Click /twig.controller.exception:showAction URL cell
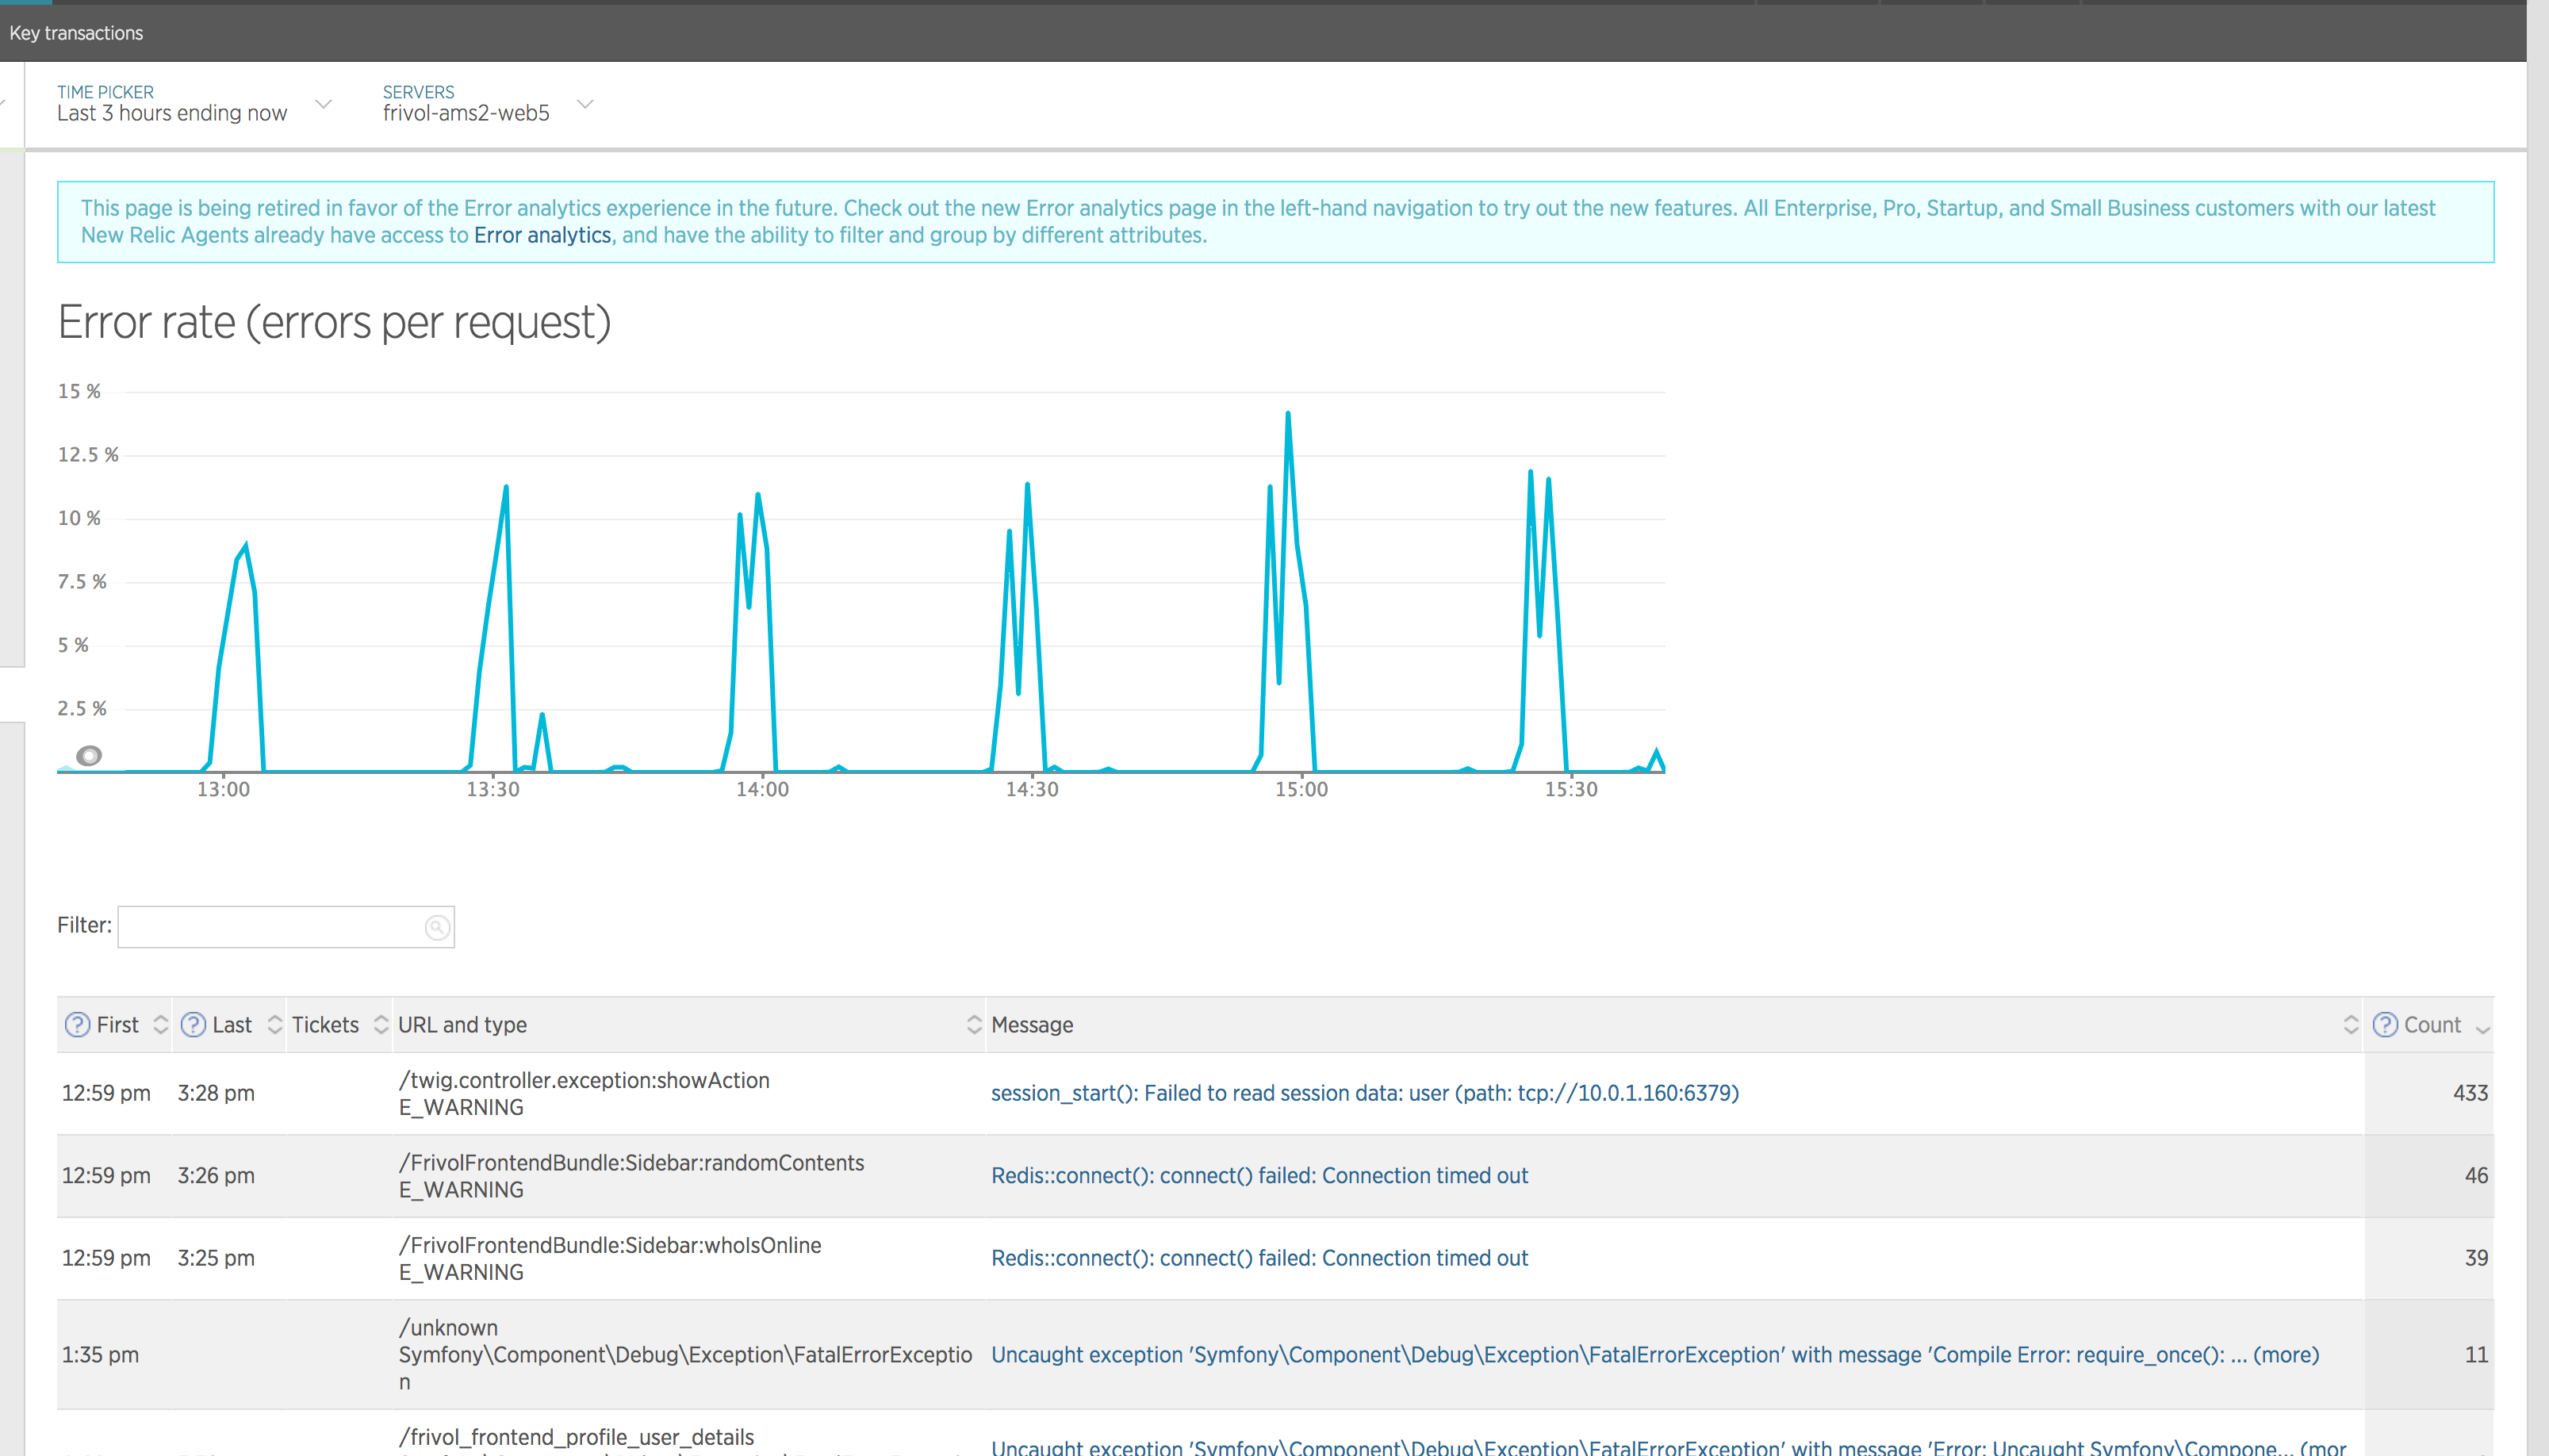The image size is (2549, 1456). [584, 1080]
